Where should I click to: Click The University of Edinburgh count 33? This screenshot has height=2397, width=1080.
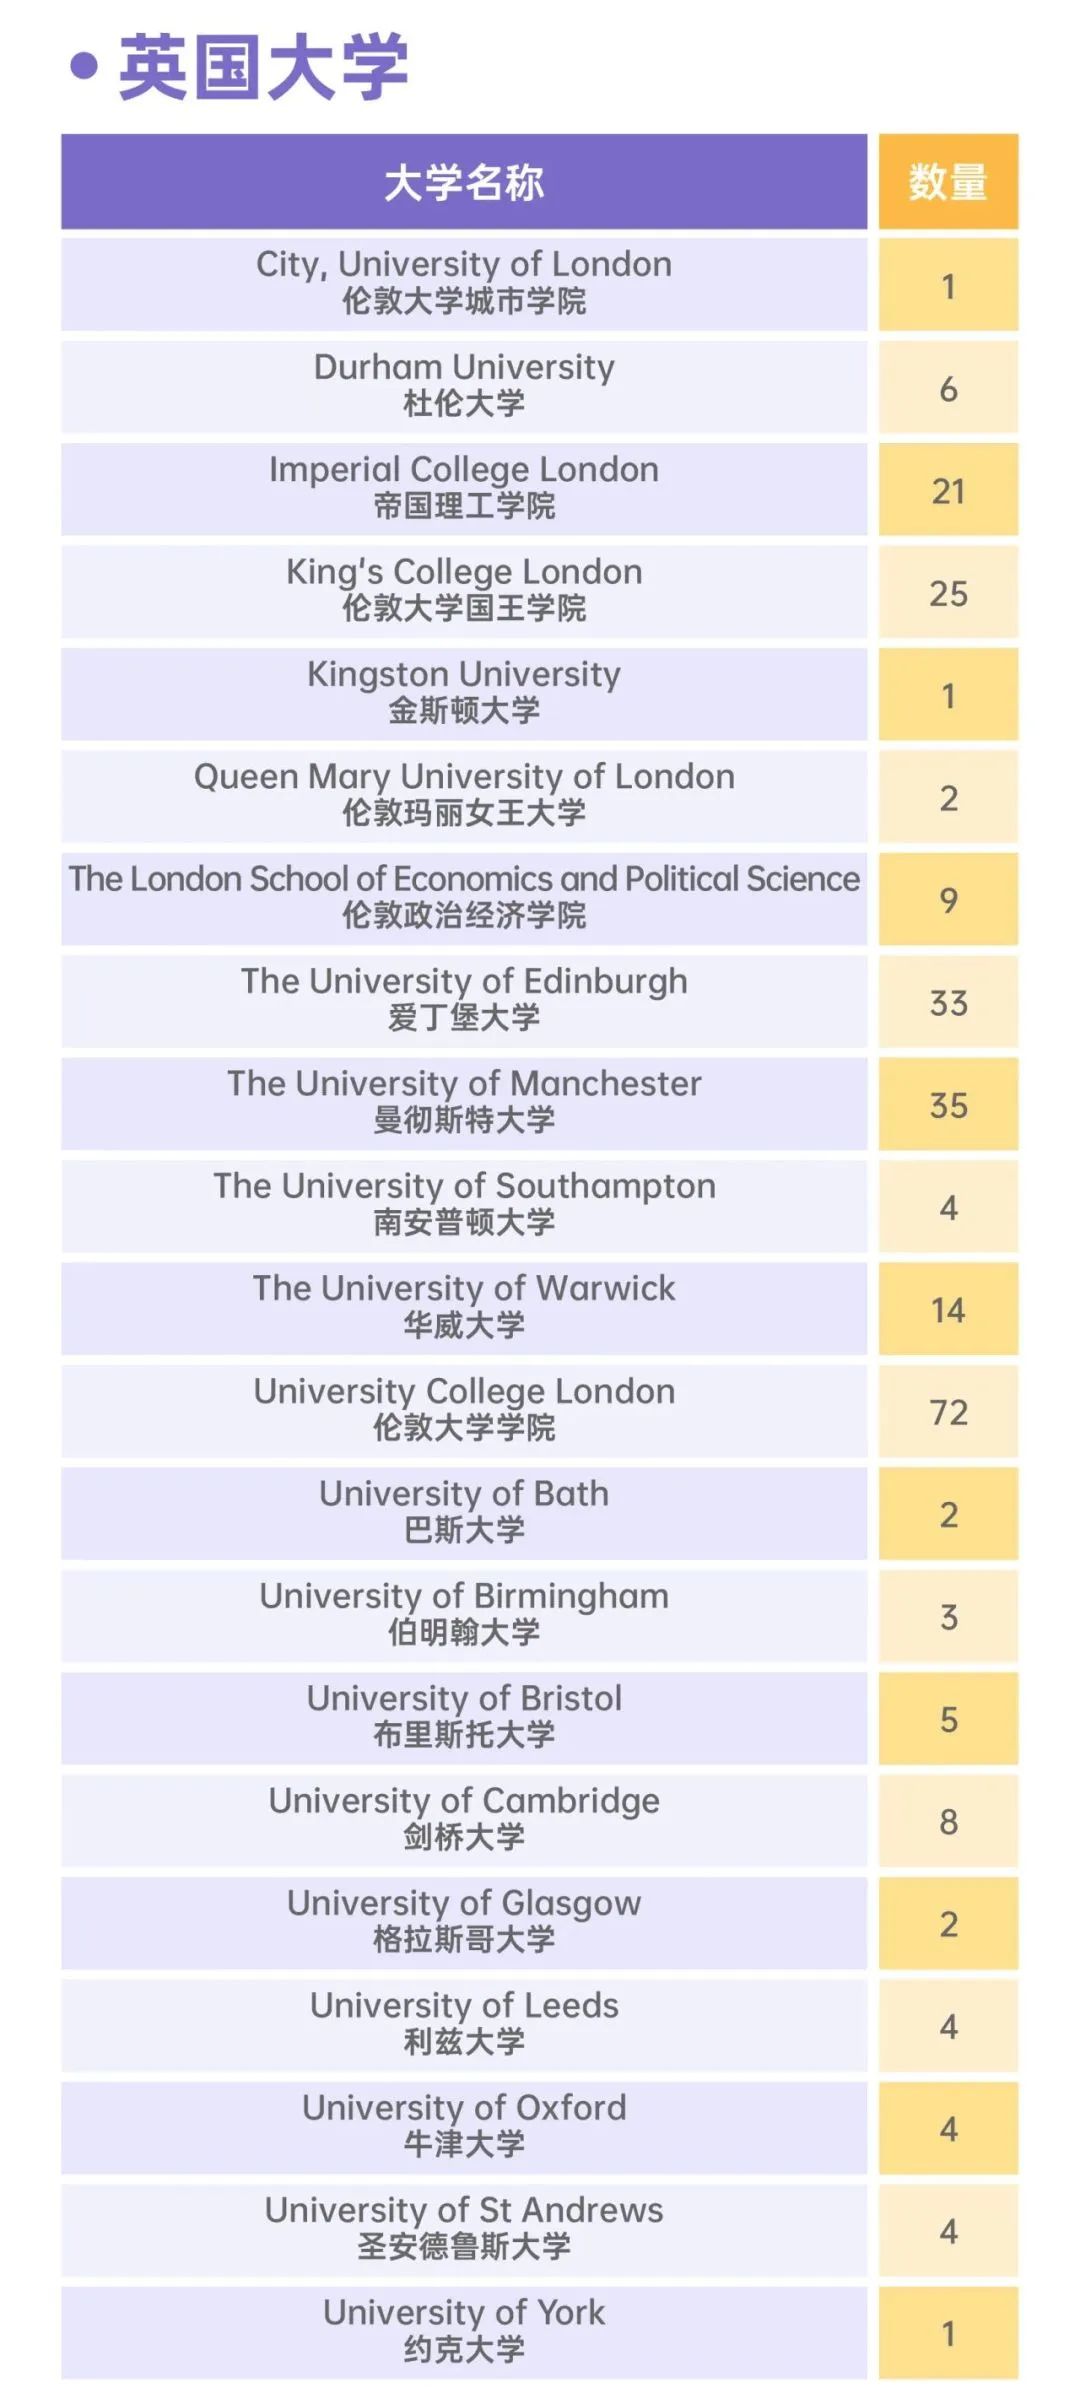948,1001
